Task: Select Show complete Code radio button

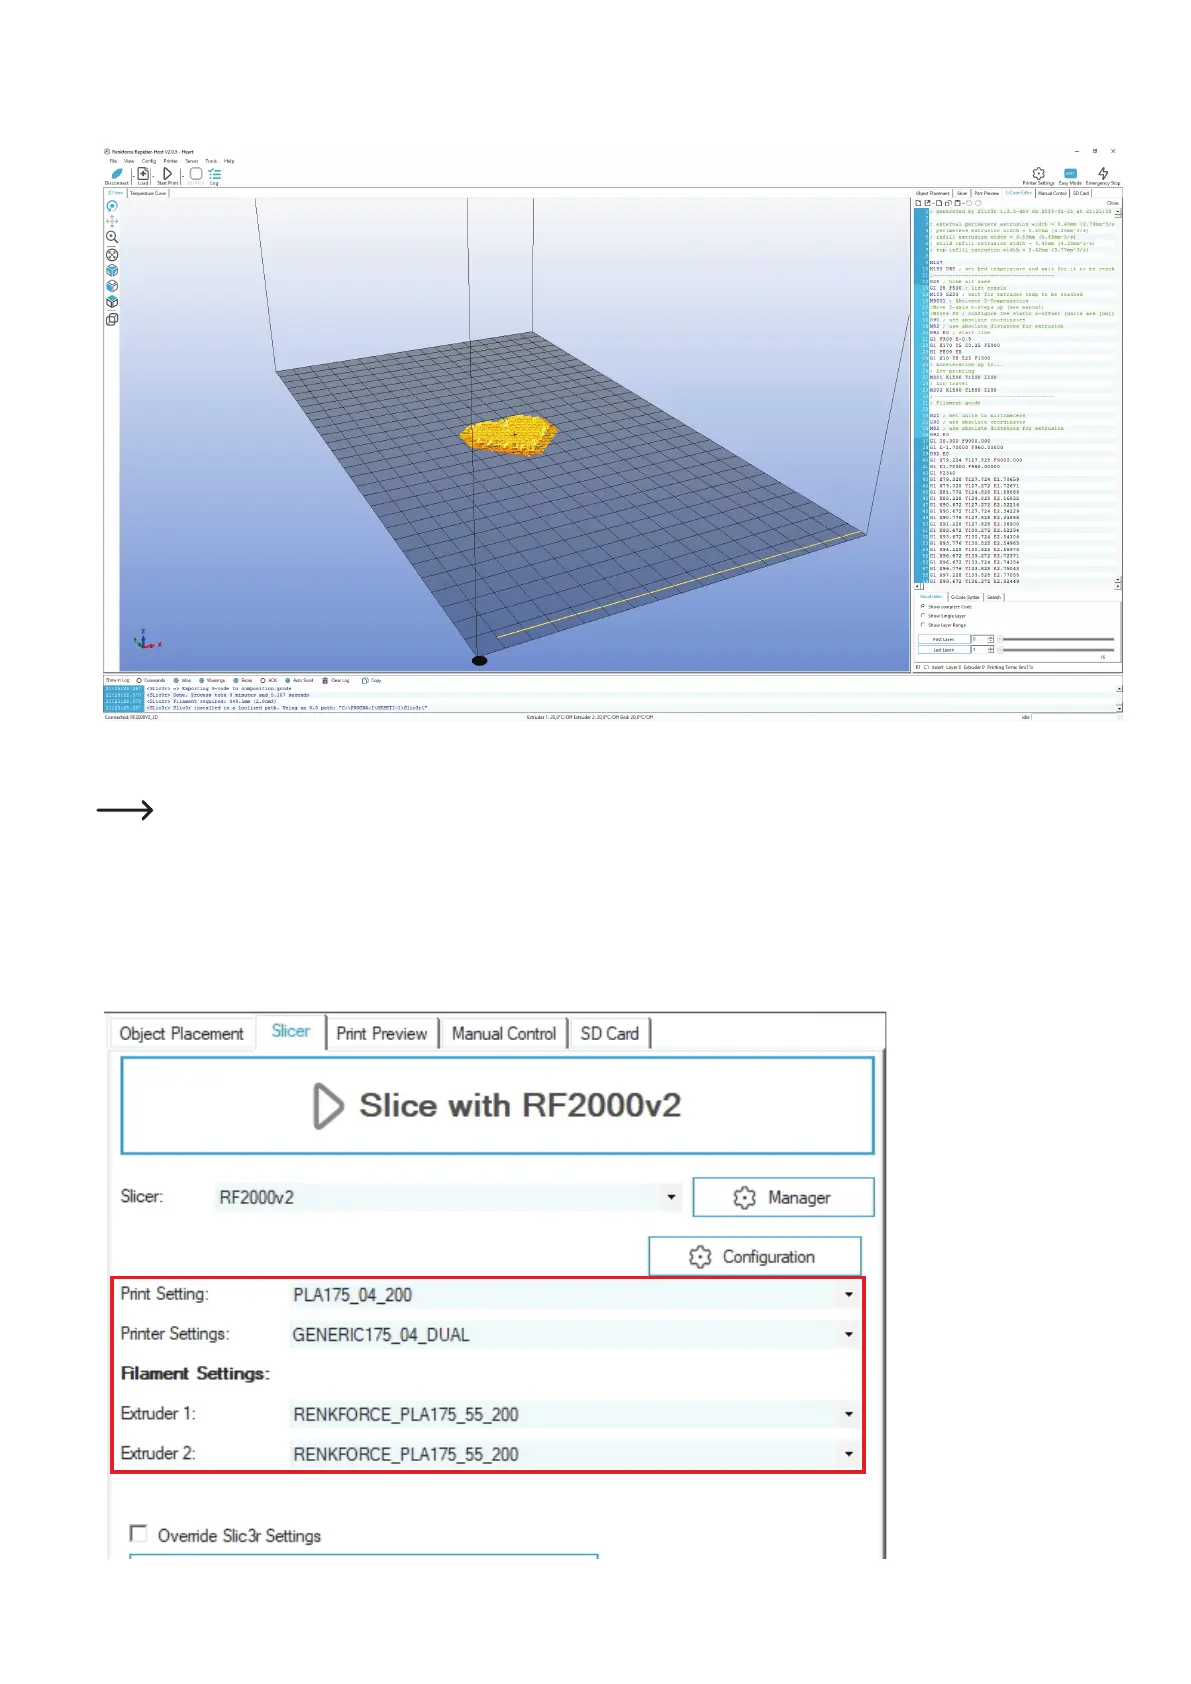Action: 922,606
